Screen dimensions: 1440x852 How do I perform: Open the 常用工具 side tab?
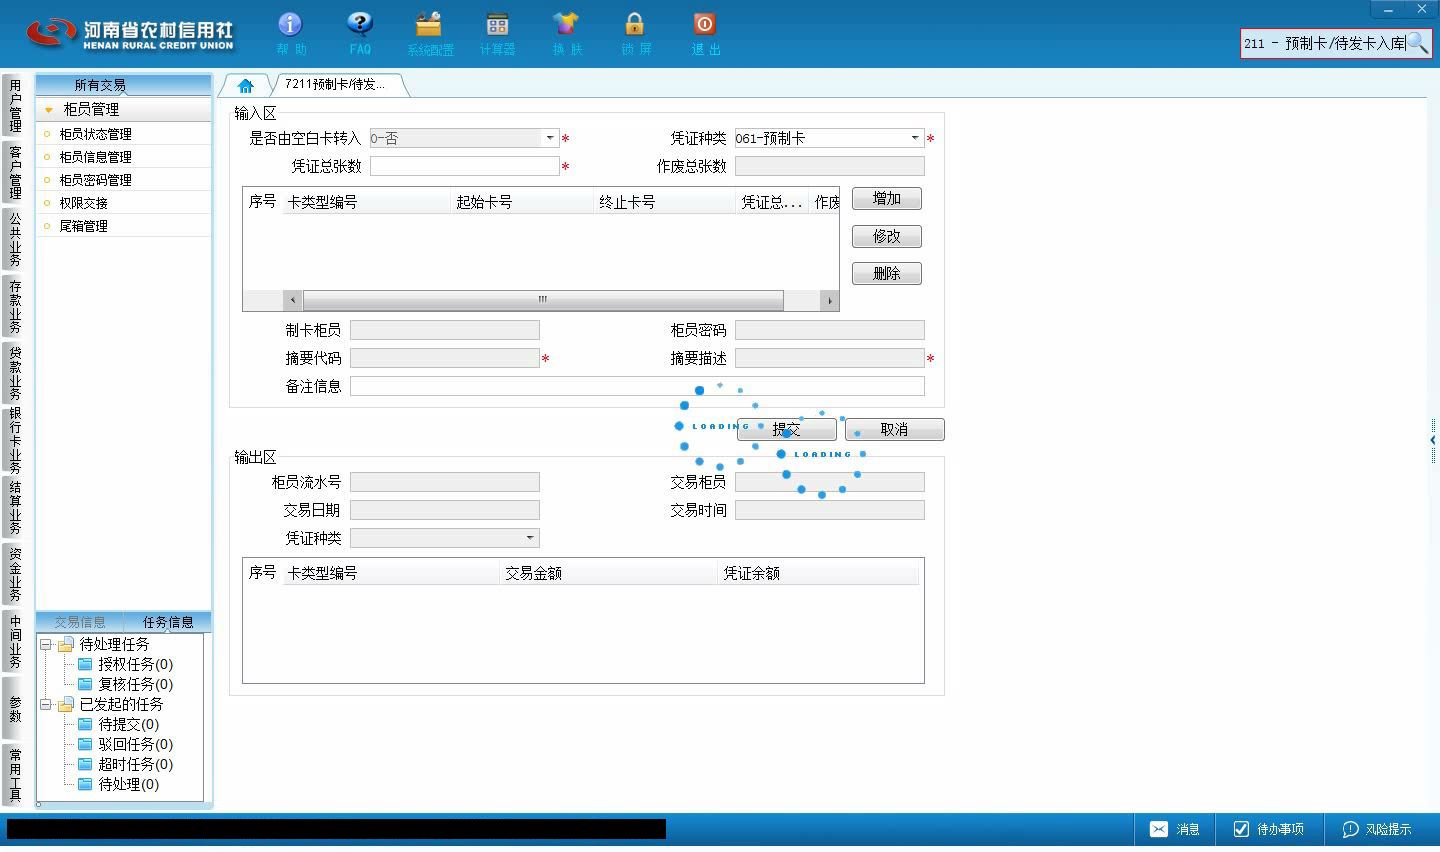pyautogui.click(x=14, y=775)
